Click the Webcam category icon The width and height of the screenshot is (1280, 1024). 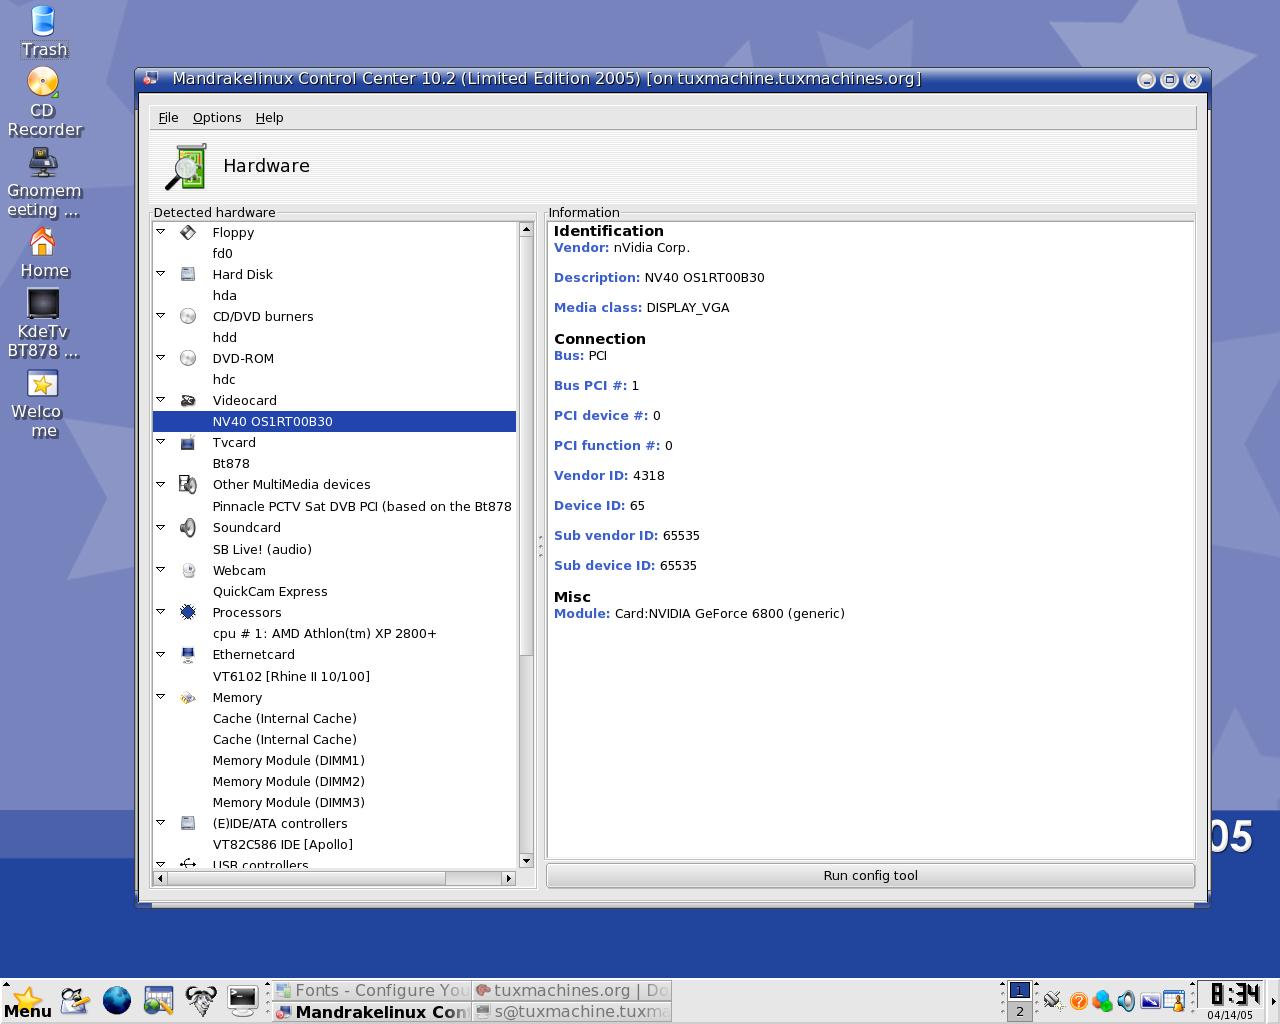tap(188, 570)
